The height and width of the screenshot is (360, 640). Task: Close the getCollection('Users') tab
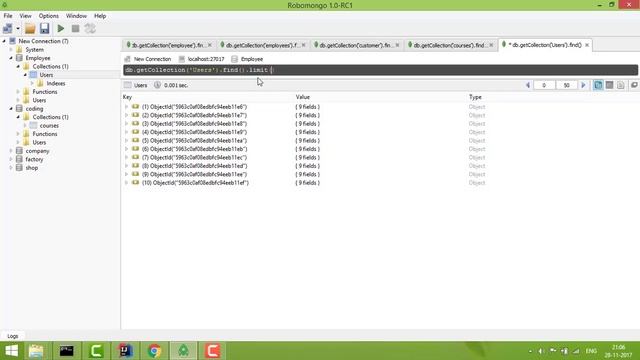(x=587, y=45)
